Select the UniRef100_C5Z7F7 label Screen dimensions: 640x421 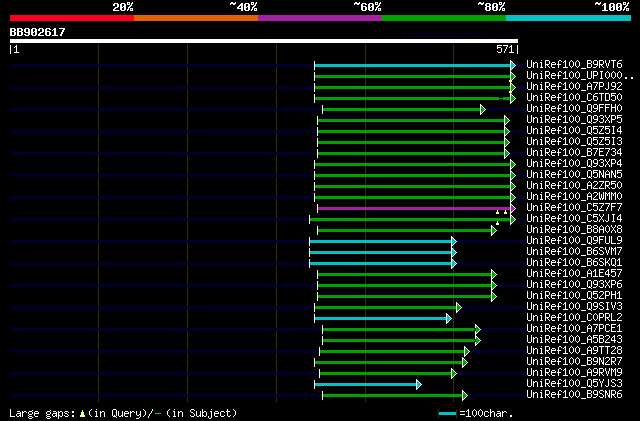[574, 208]
